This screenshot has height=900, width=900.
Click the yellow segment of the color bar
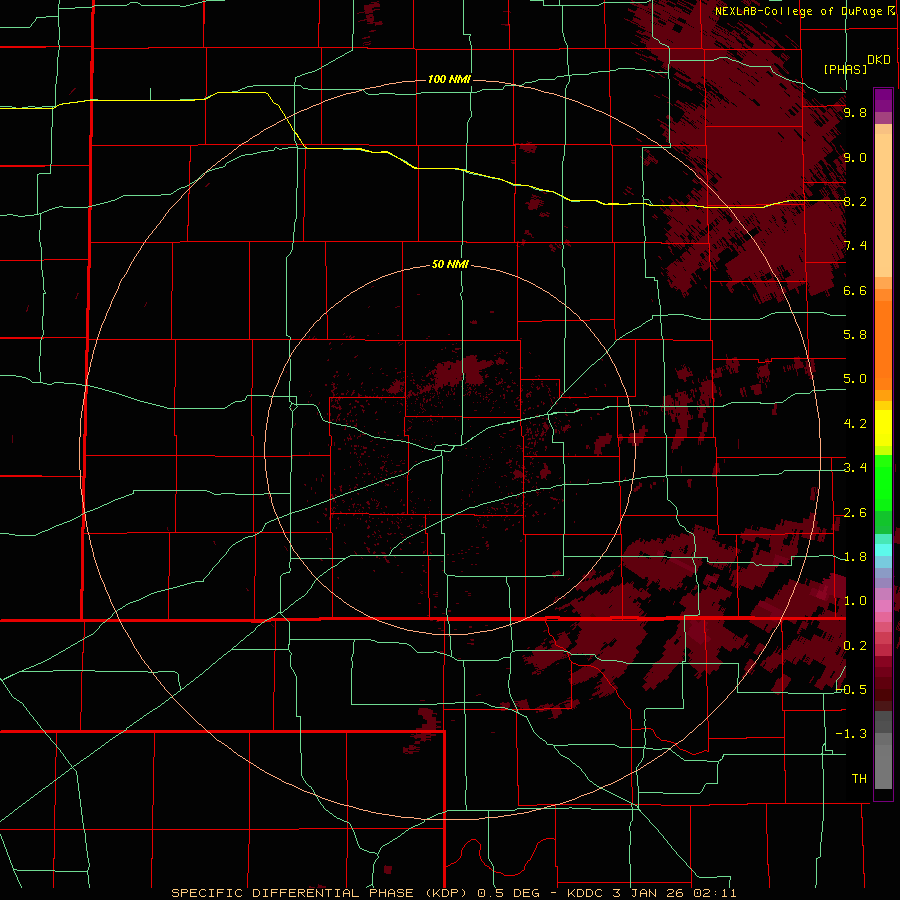(x=883, y=428)
